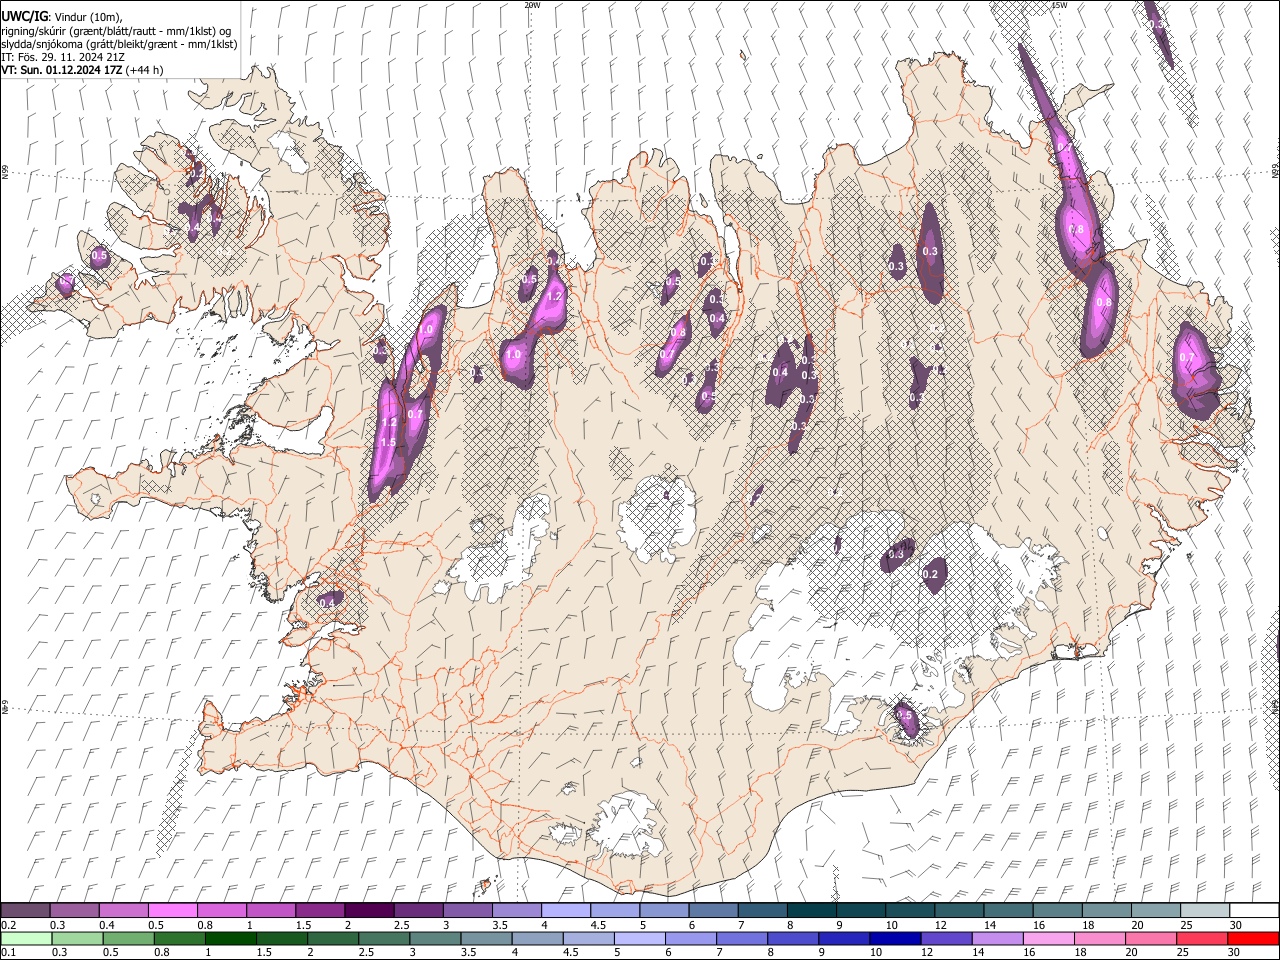Click the pale green bottom swatch labeled 0.1
Image resolution: width=1280 pixels, height=960 pixels.
point(26,938)
